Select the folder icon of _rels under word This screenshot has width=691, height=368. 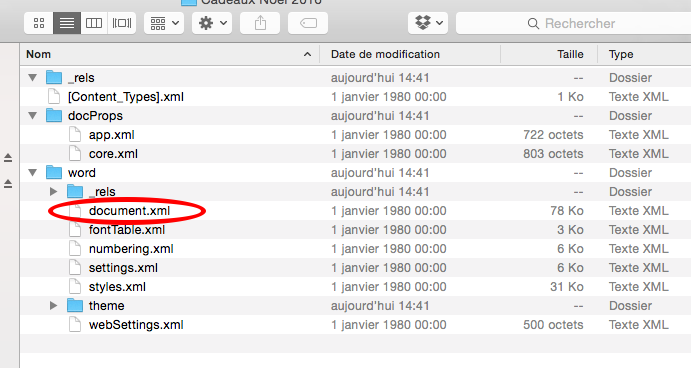pyautogui.click(x=75, y=191)
